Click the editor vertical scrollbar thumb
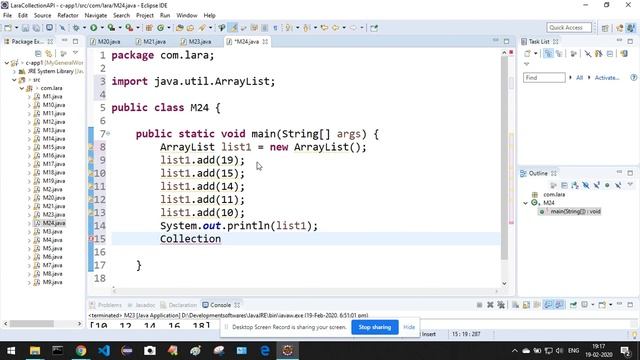The image size is (640, 360). pos(504,159)
